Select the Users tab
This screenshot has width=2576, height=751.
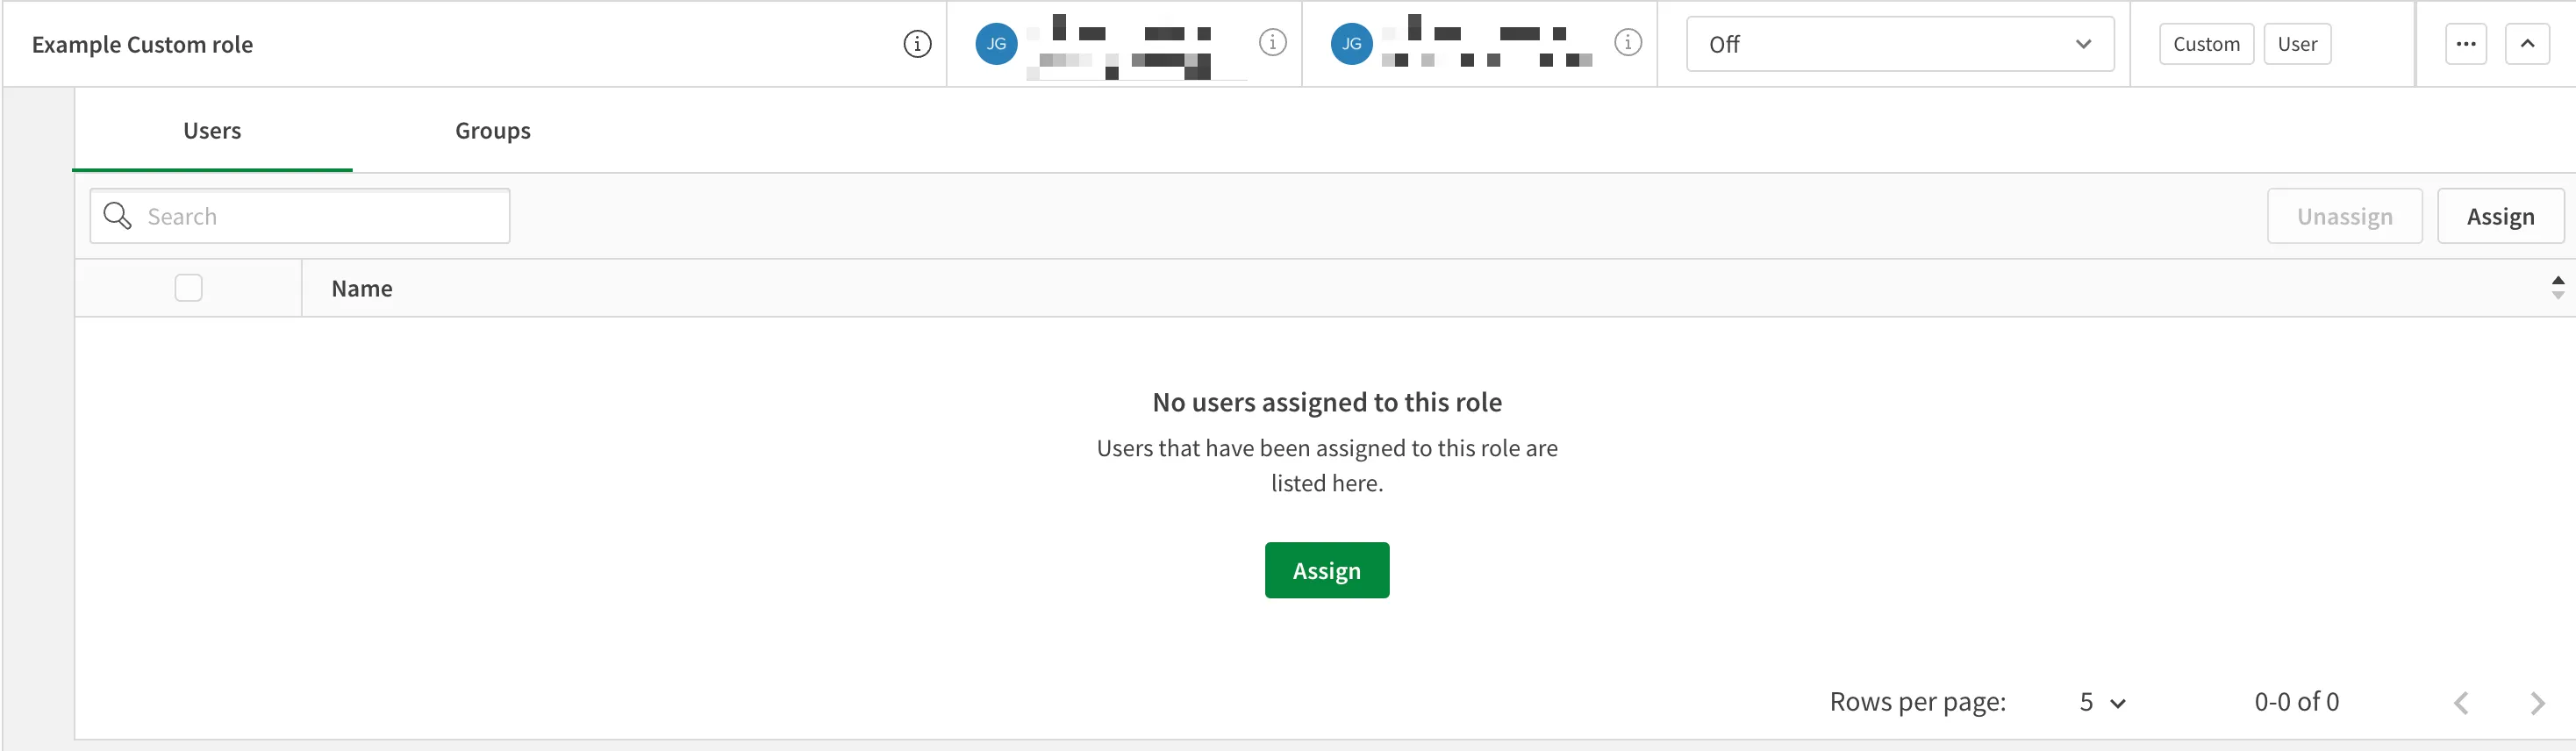pyautogui.click(x=211, y=130)
